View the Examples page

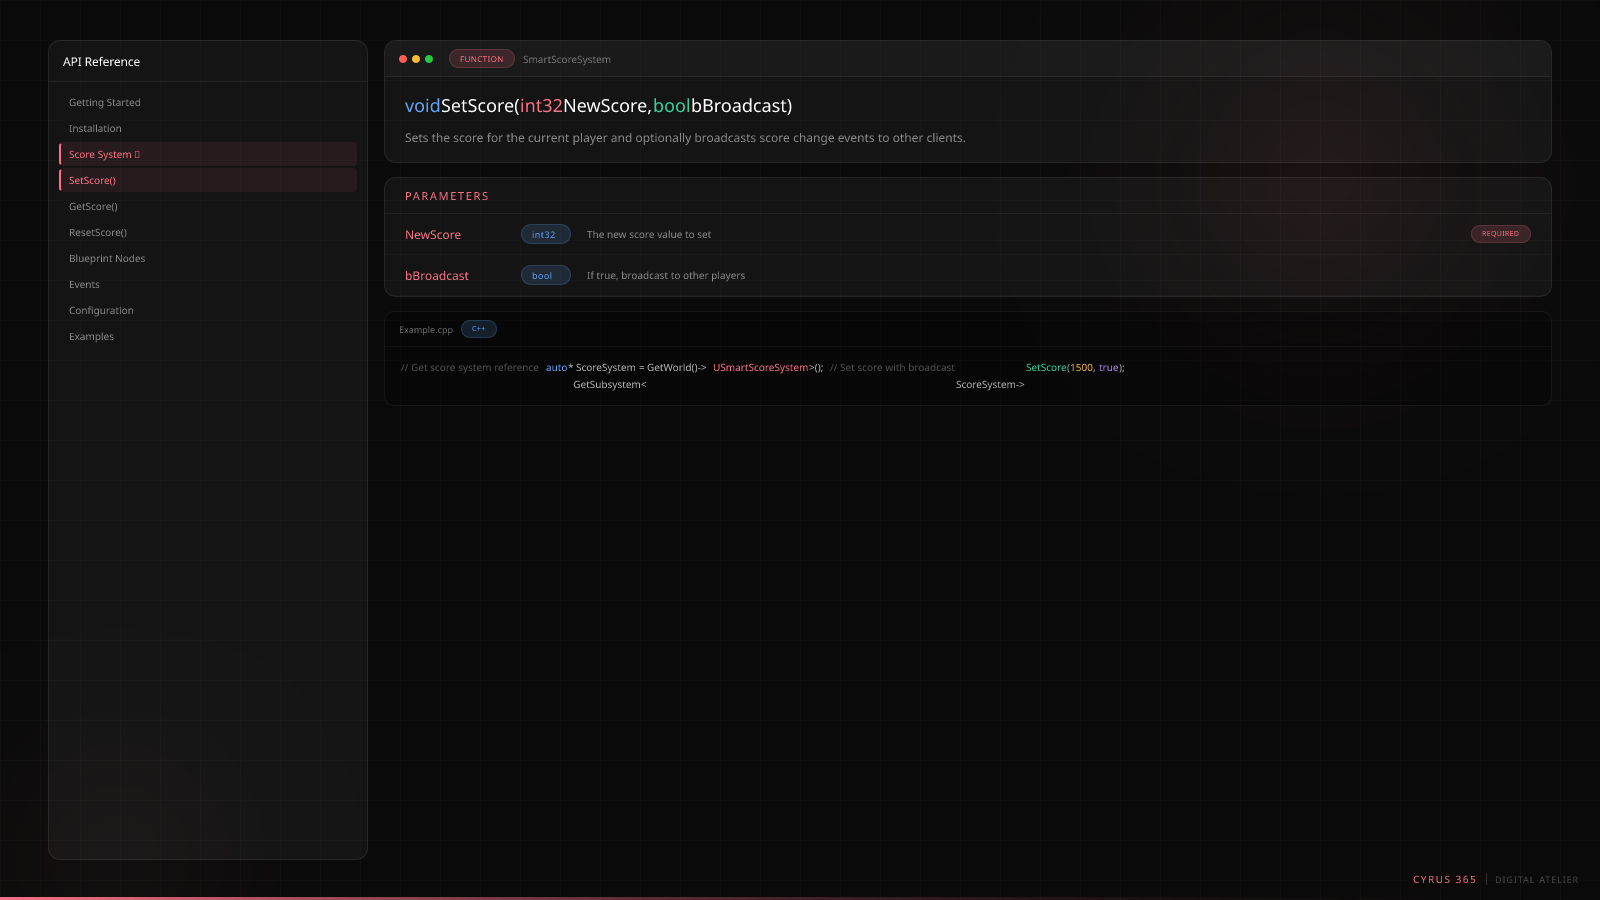click(x=91, y=337)
